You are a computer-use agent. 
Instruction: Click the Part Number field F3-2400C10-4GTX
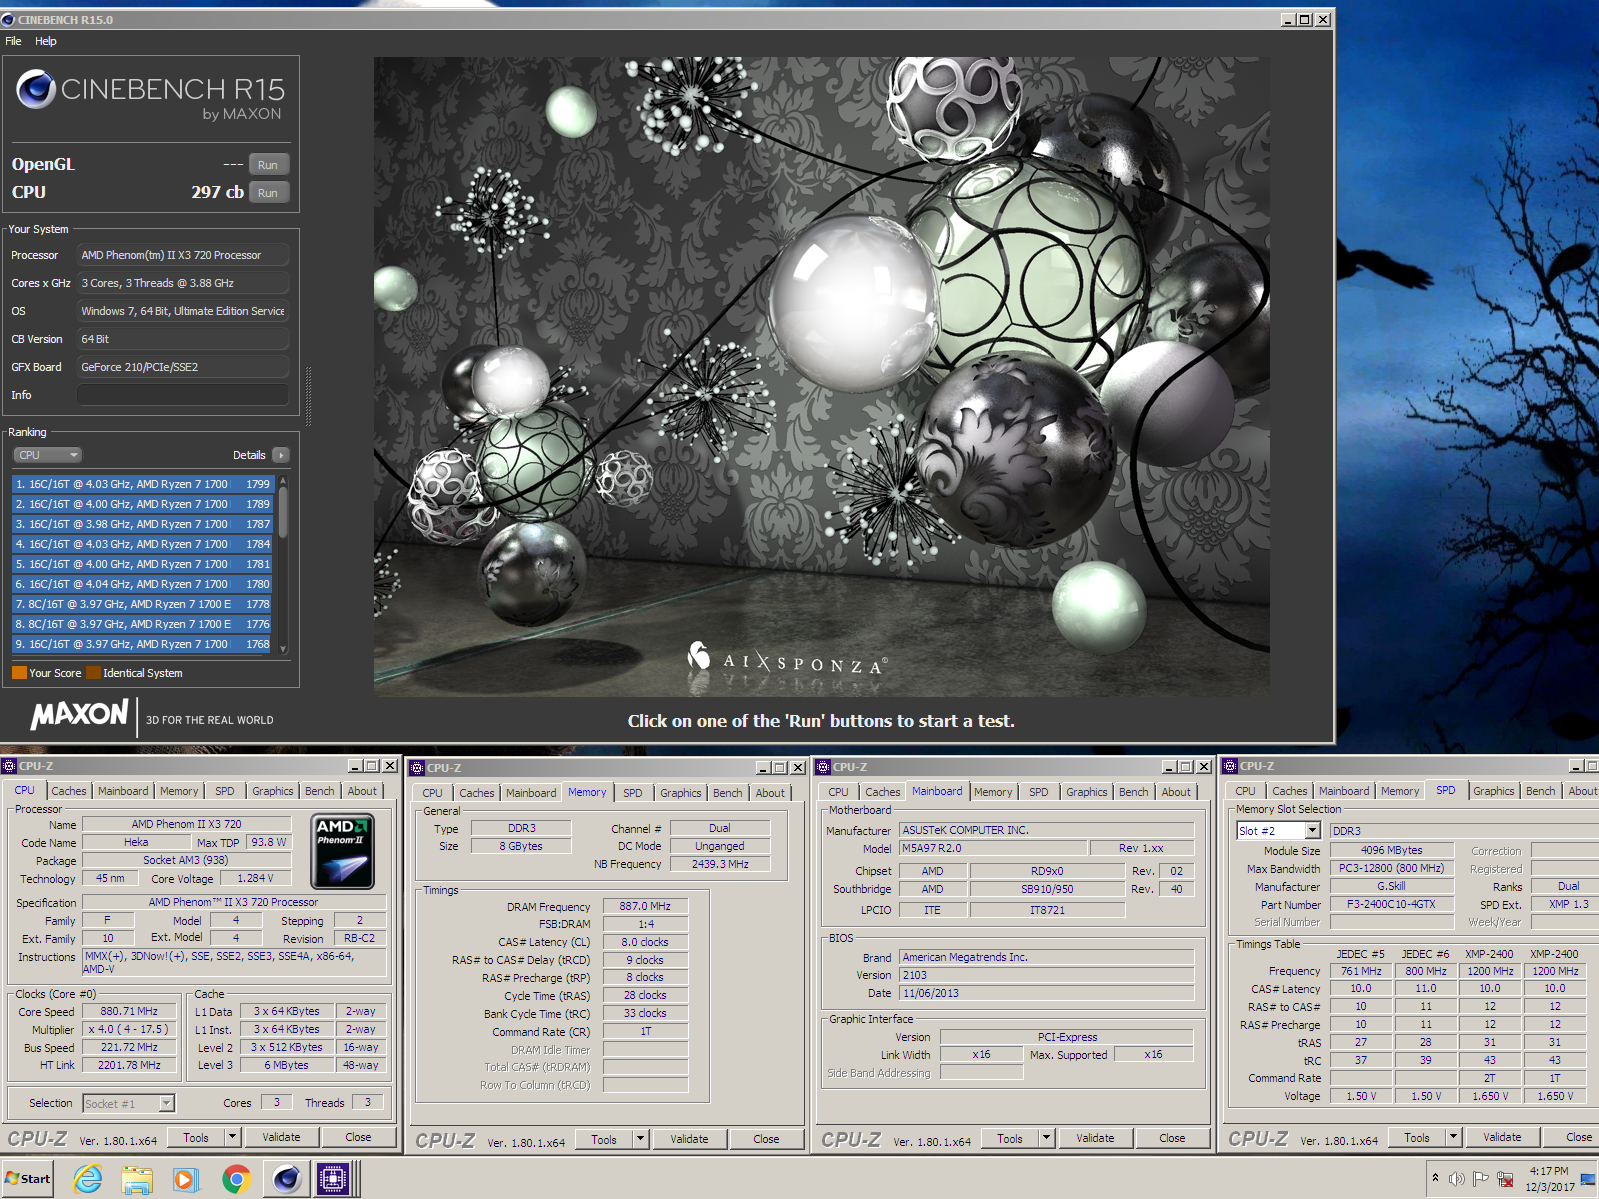point(1391,904)
